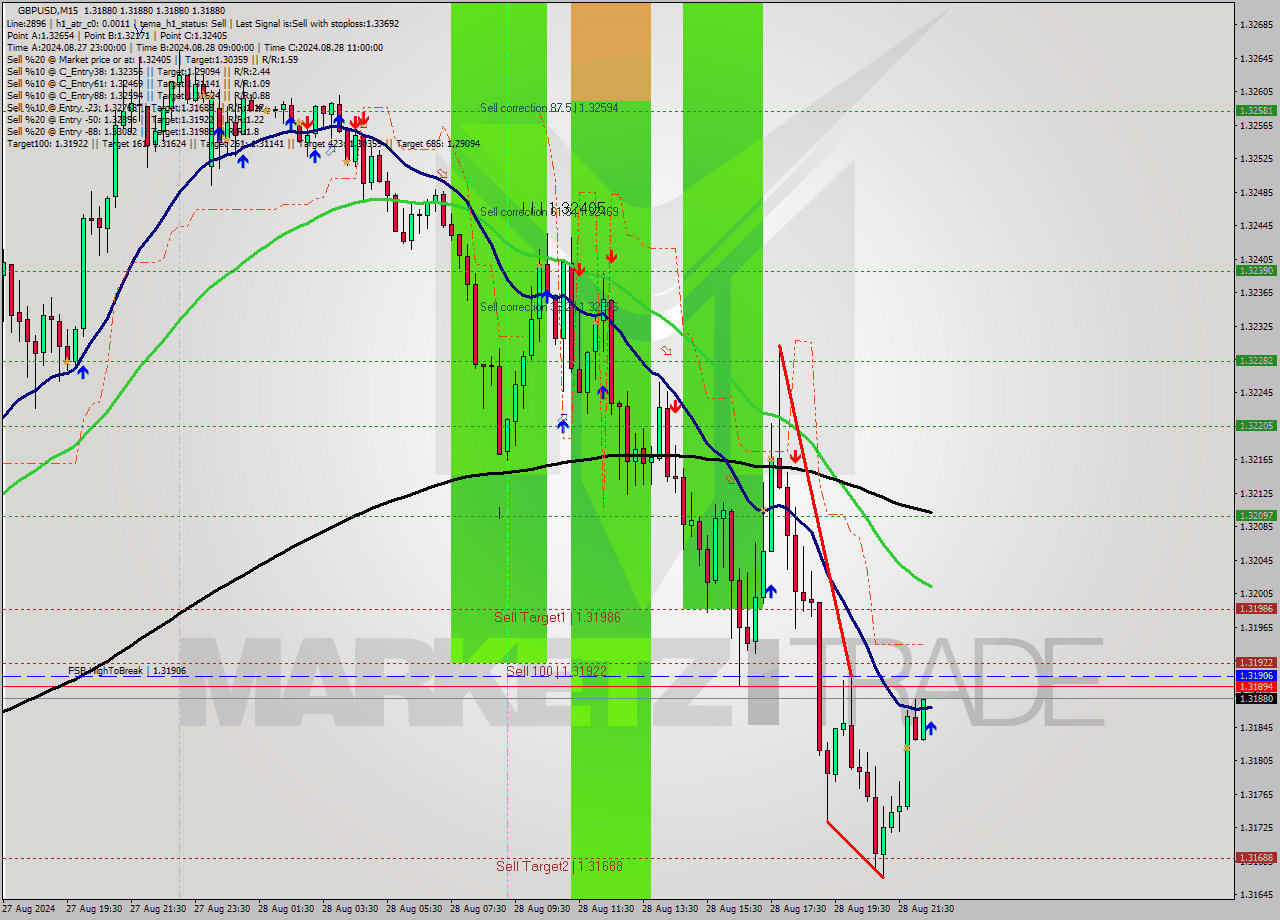The image size is (1280, 920).
Task: Click the red 1.31922 price tag
Action: 1256,662
